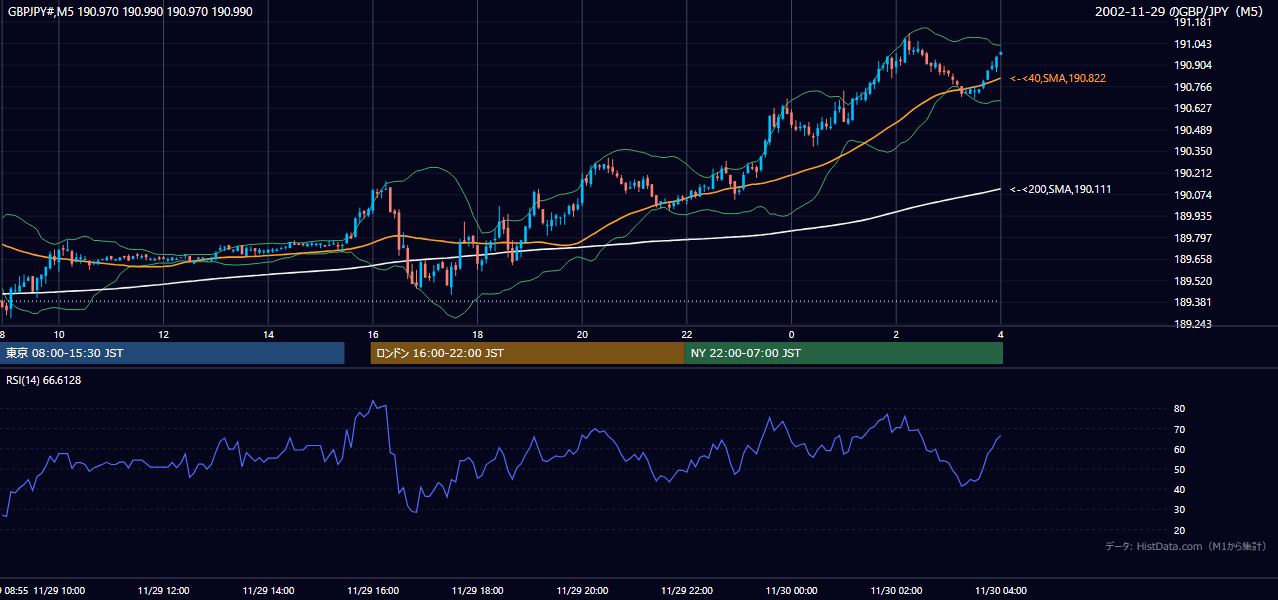Click the price axis value 191.181
Screen dimensions: 1278x600
coord(1193,22)
